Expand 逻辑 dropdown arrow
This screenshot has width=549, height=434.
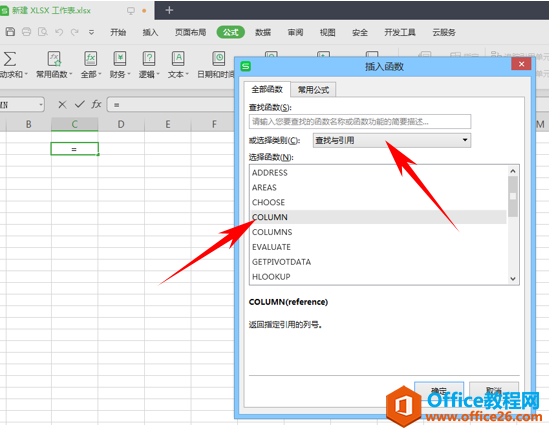[158, 74]
